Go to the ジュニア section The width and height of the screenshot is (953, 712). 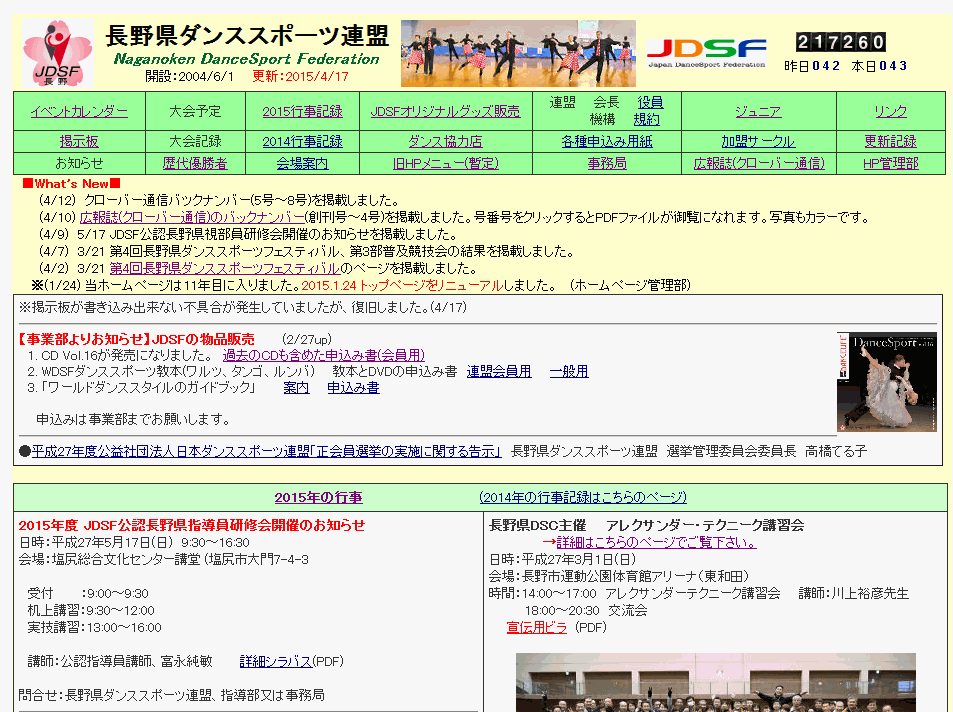click(x=758, y=111)
